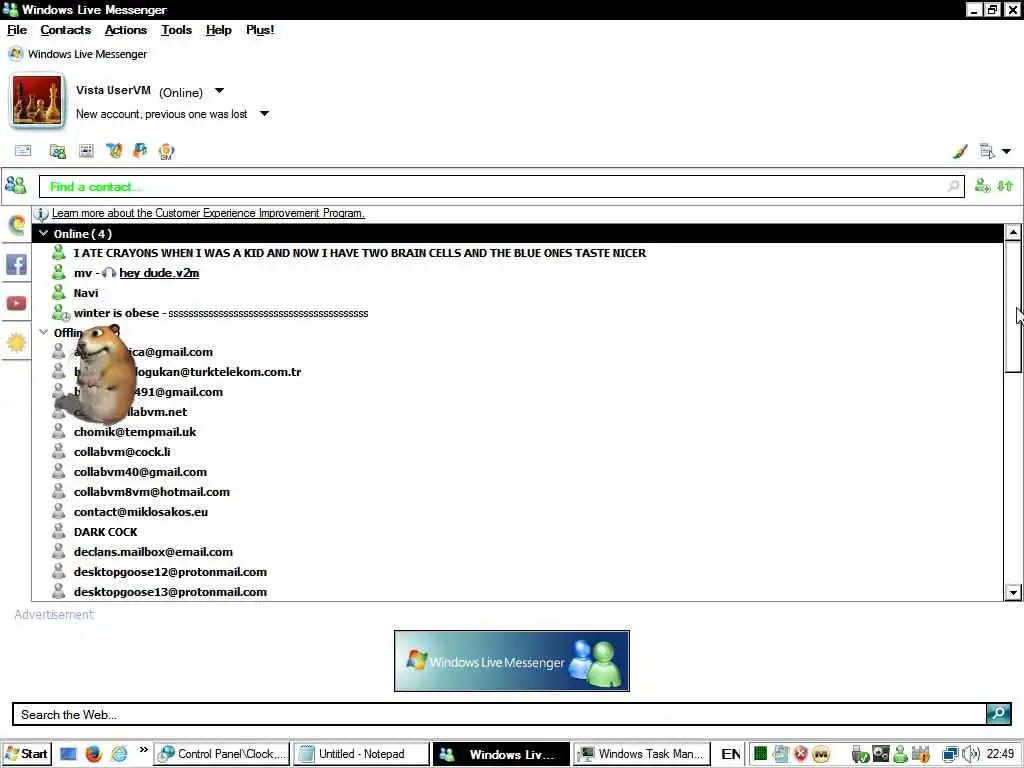Screen dimensions: 1024x768
Task: Switch to Untitled - Notepad taskbar button
Action: click(361, 754)
